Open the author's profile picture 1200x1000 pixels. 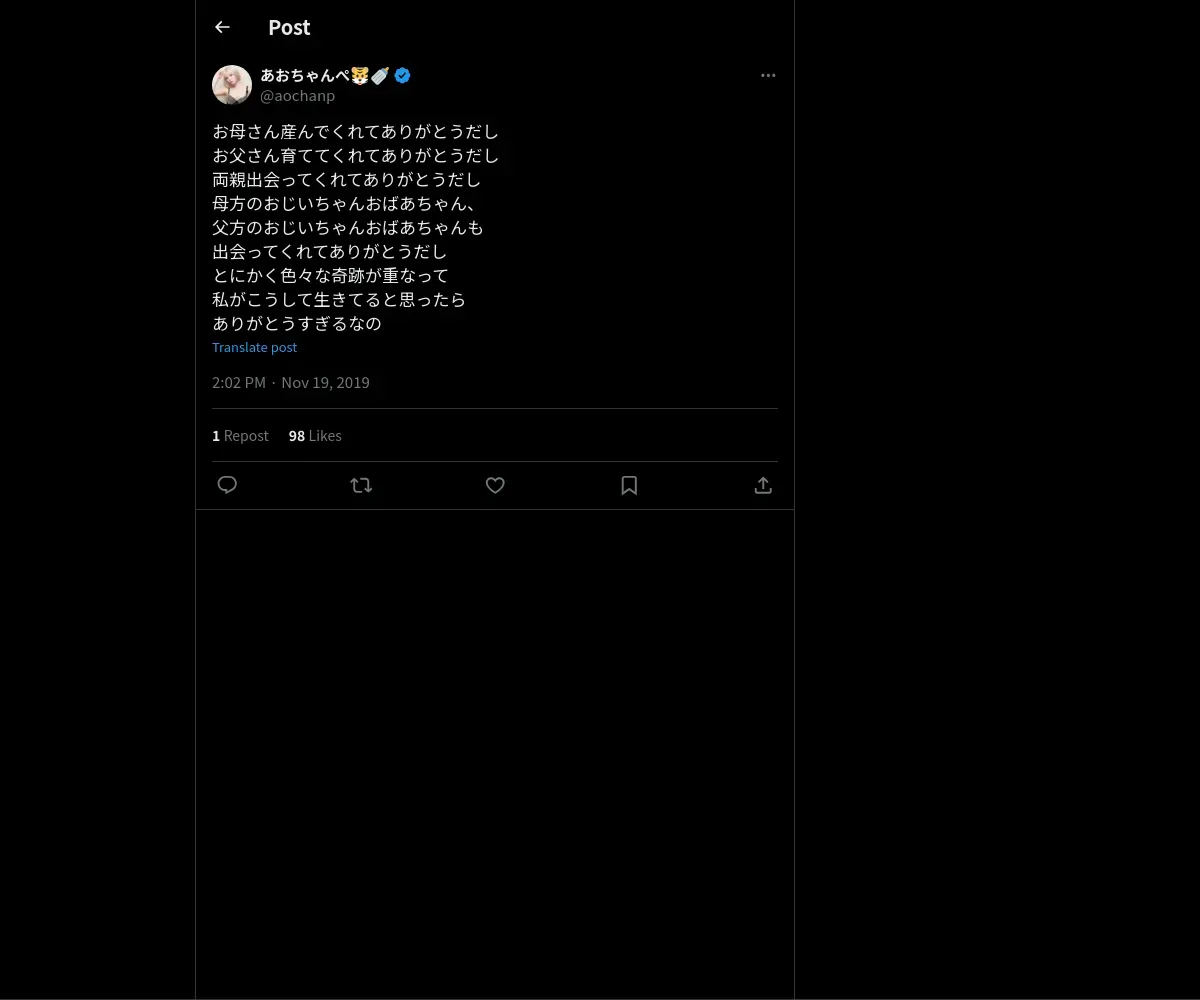(232, 85)
